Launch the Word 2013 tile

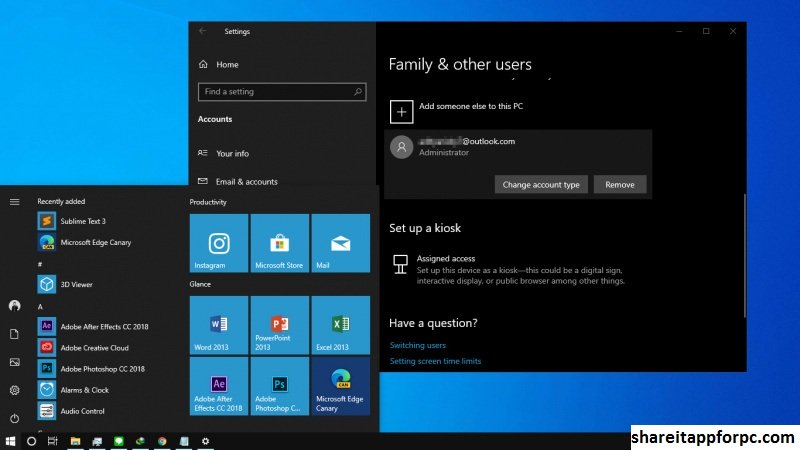218,325
